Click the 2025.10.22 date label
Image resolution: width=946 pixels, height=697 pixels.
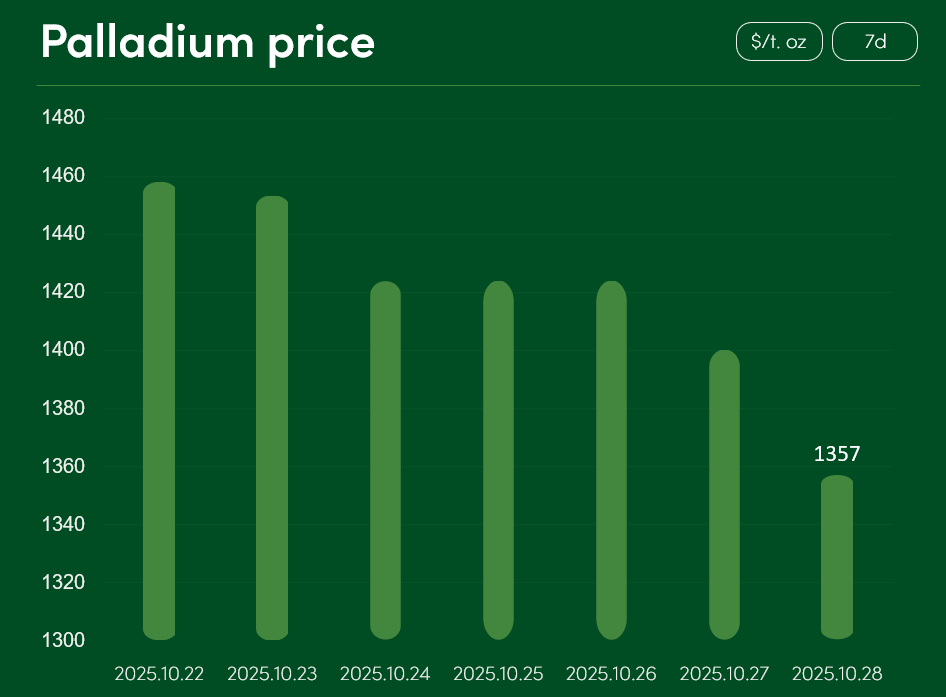[159, 674]
